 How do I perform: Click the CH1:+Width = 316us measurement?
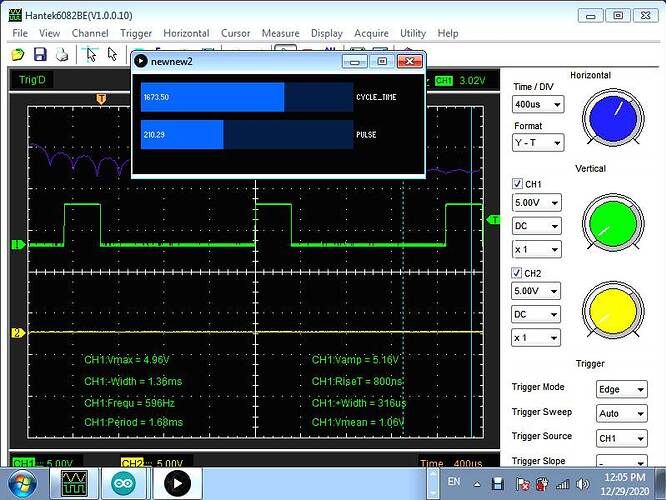tap(359, 403)
